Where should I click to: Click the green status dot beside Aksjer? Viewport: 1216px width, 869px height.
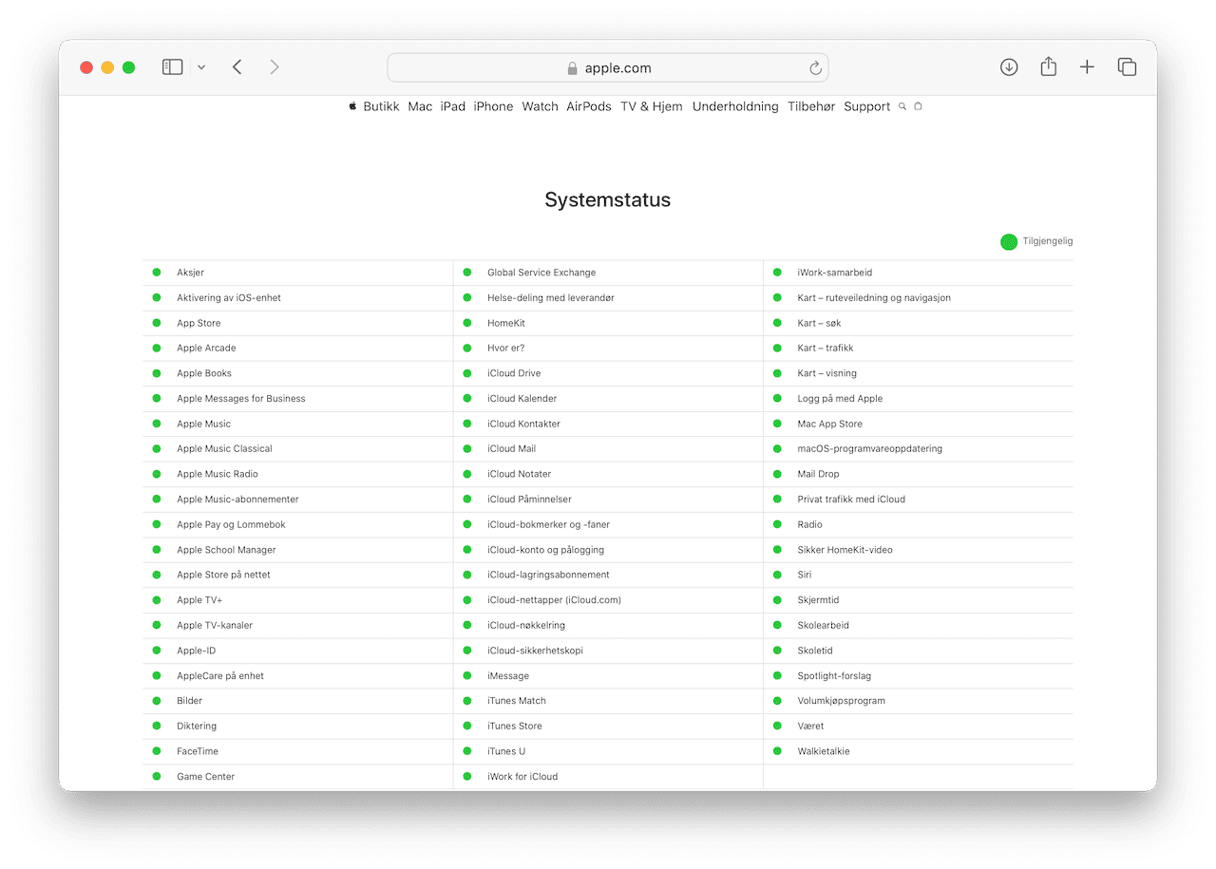click(156, 272)
